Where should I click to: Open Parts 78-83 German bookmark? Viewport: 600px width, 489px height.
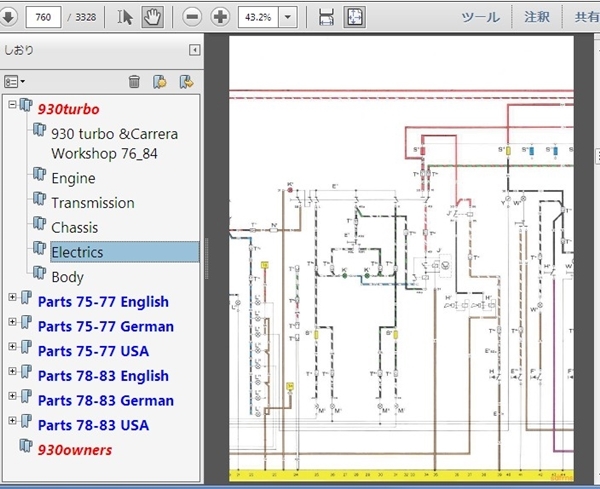[x=106, y=401]
